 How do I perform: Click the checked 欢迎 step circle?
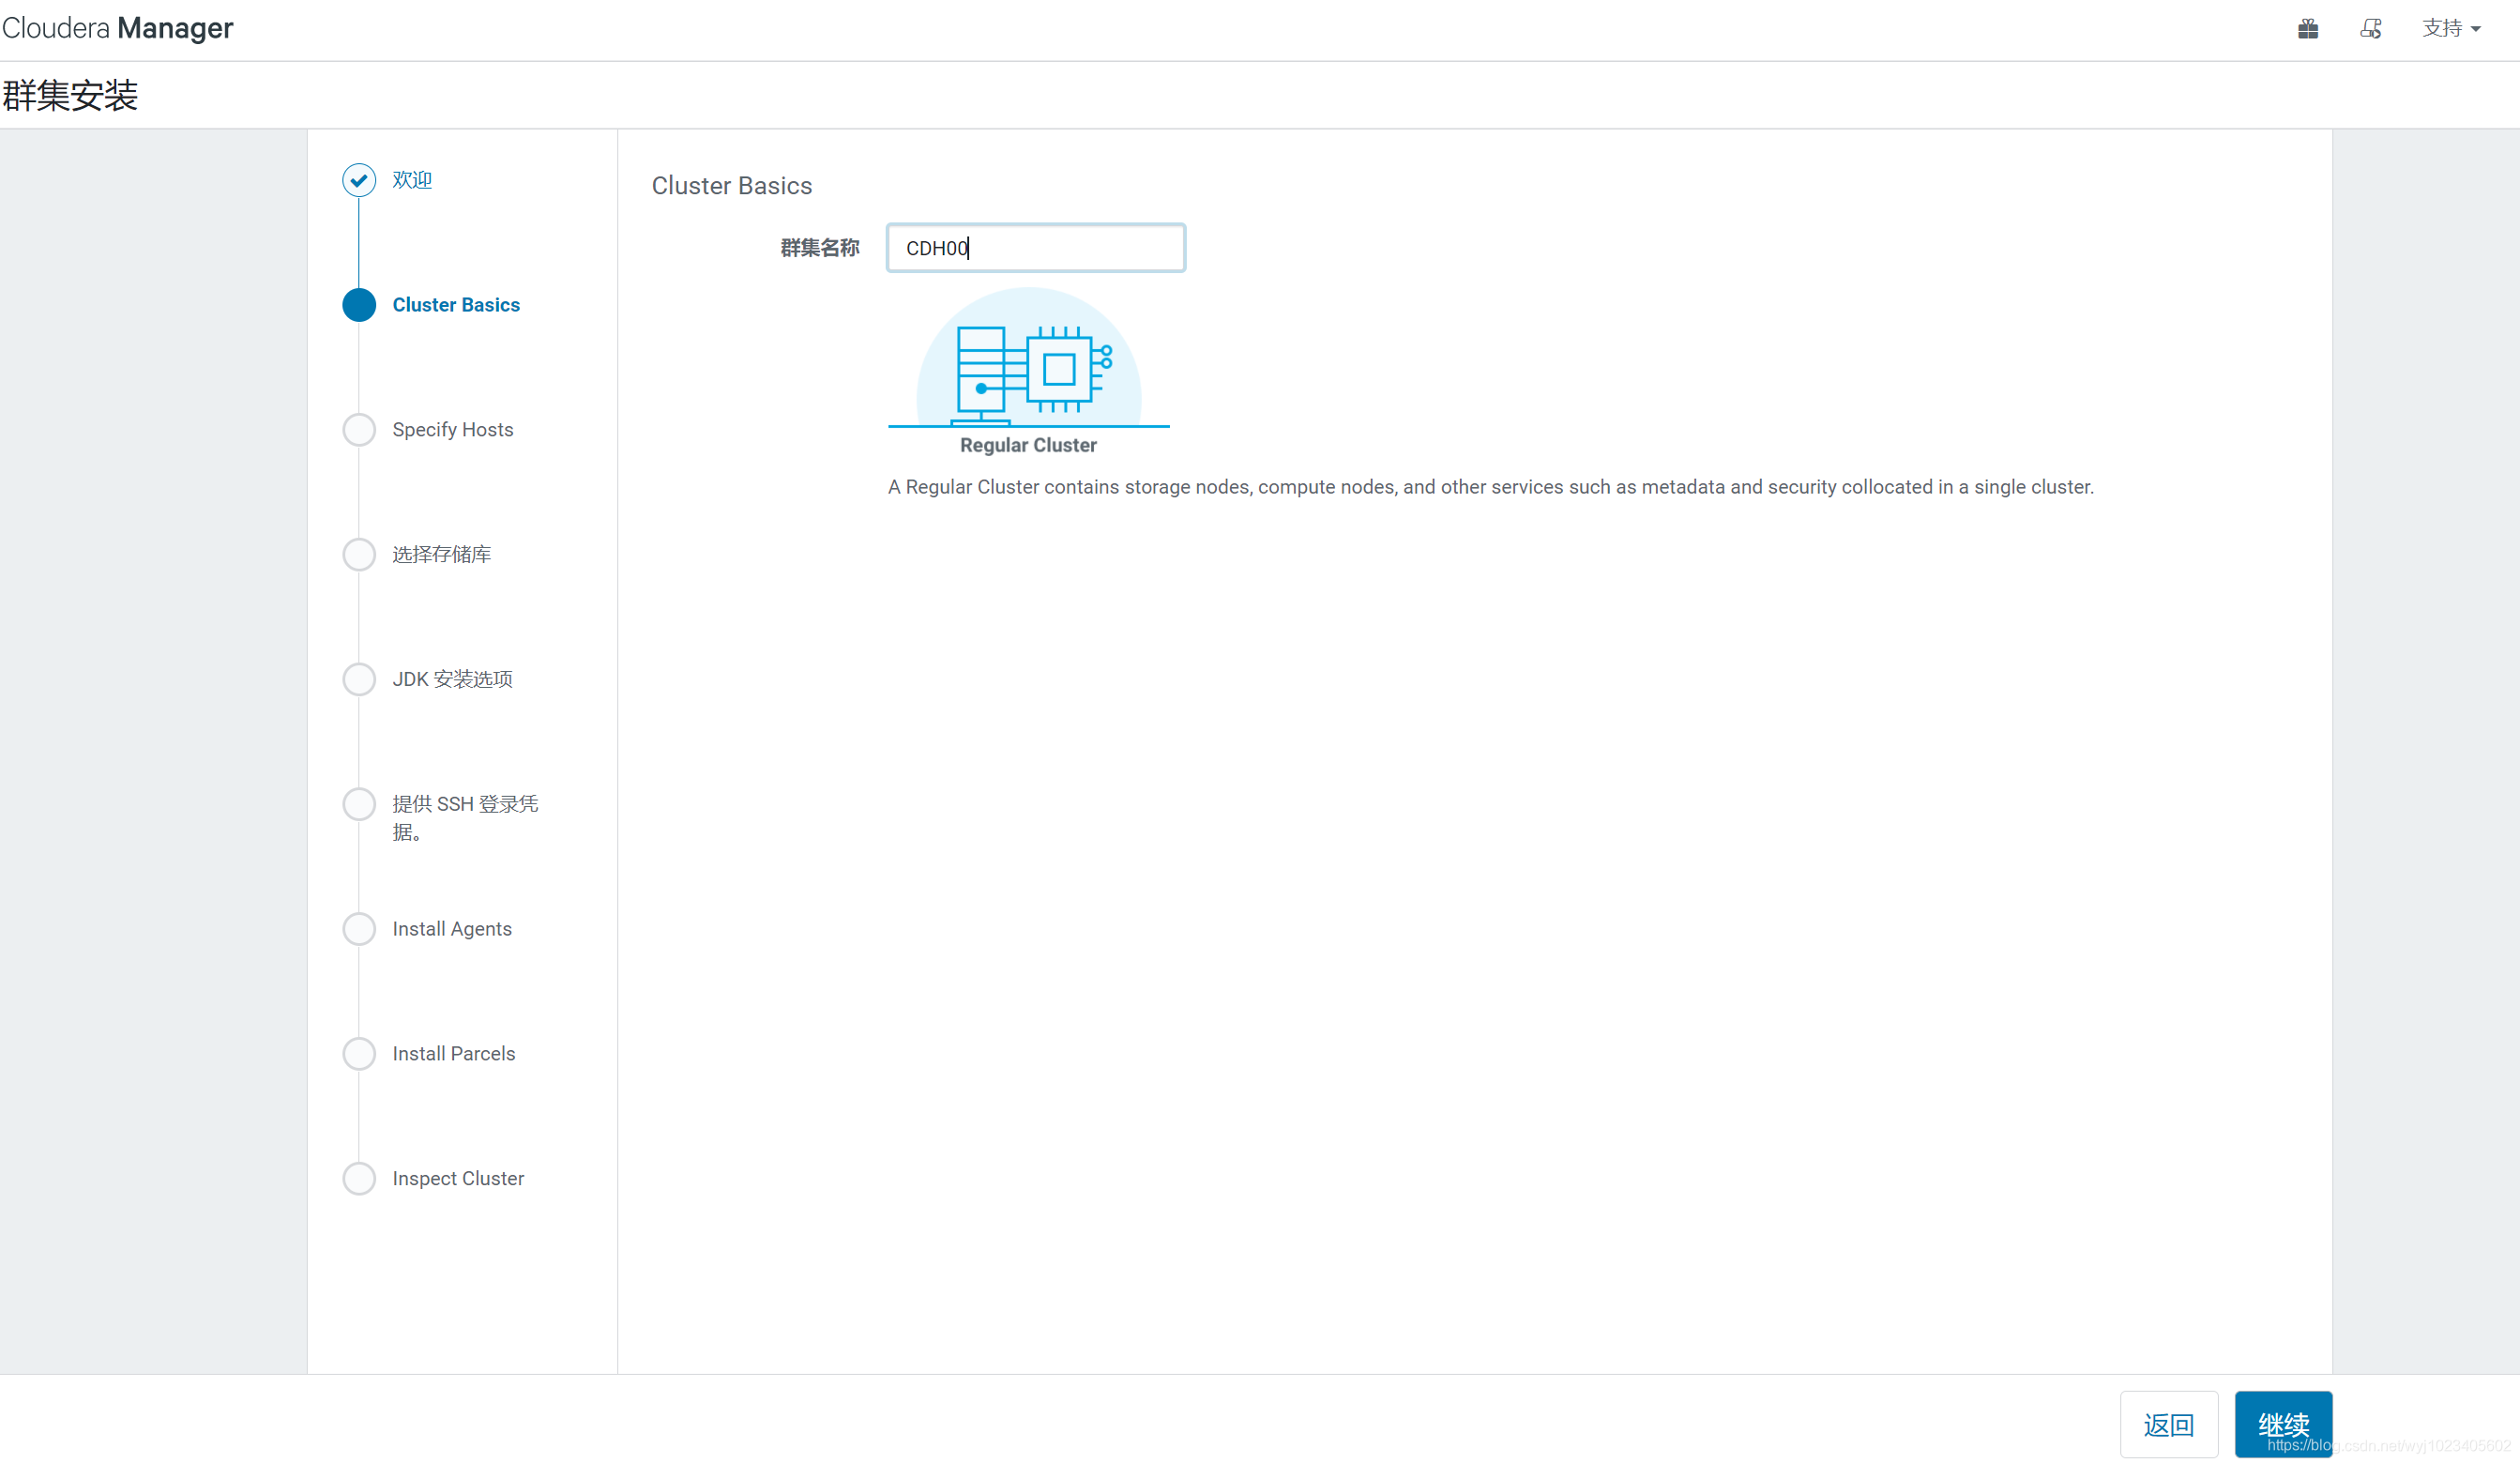359,180
